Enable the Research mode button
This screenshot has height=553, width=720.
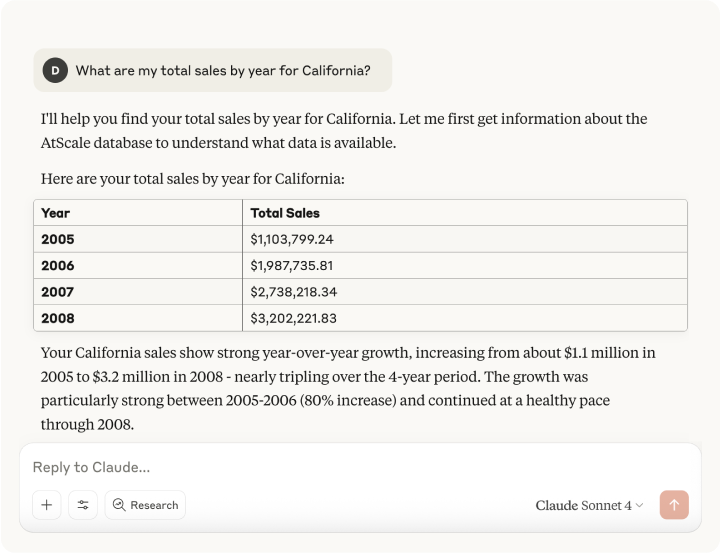pos(145,505)
